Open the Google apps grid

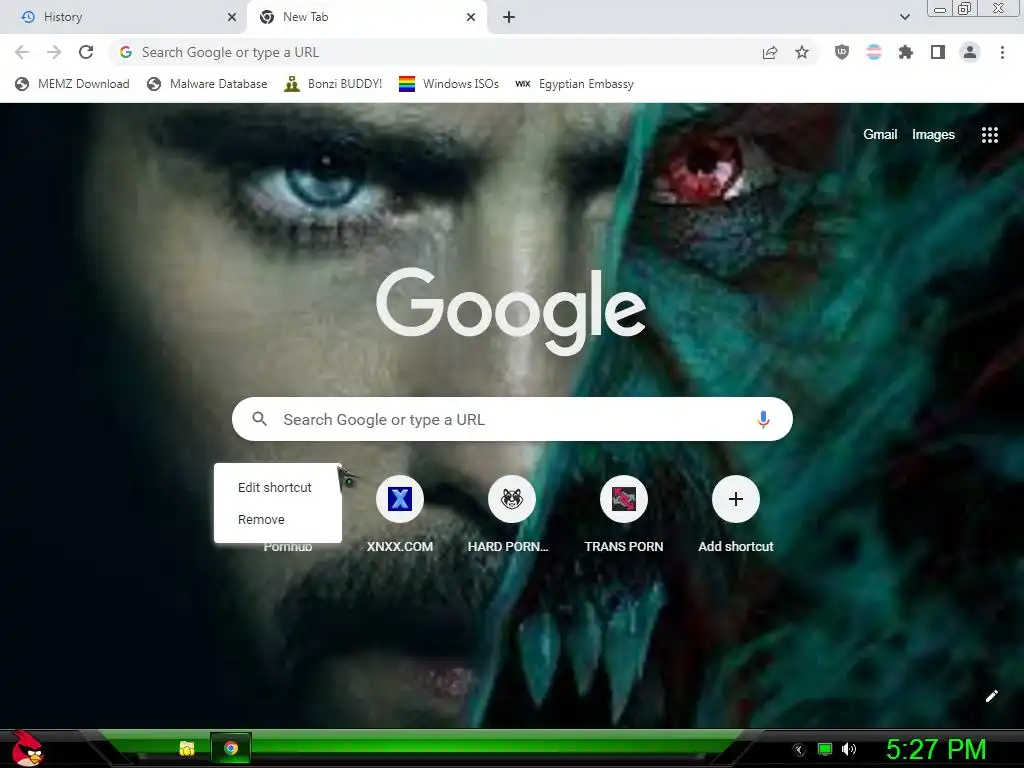(990, 135)
